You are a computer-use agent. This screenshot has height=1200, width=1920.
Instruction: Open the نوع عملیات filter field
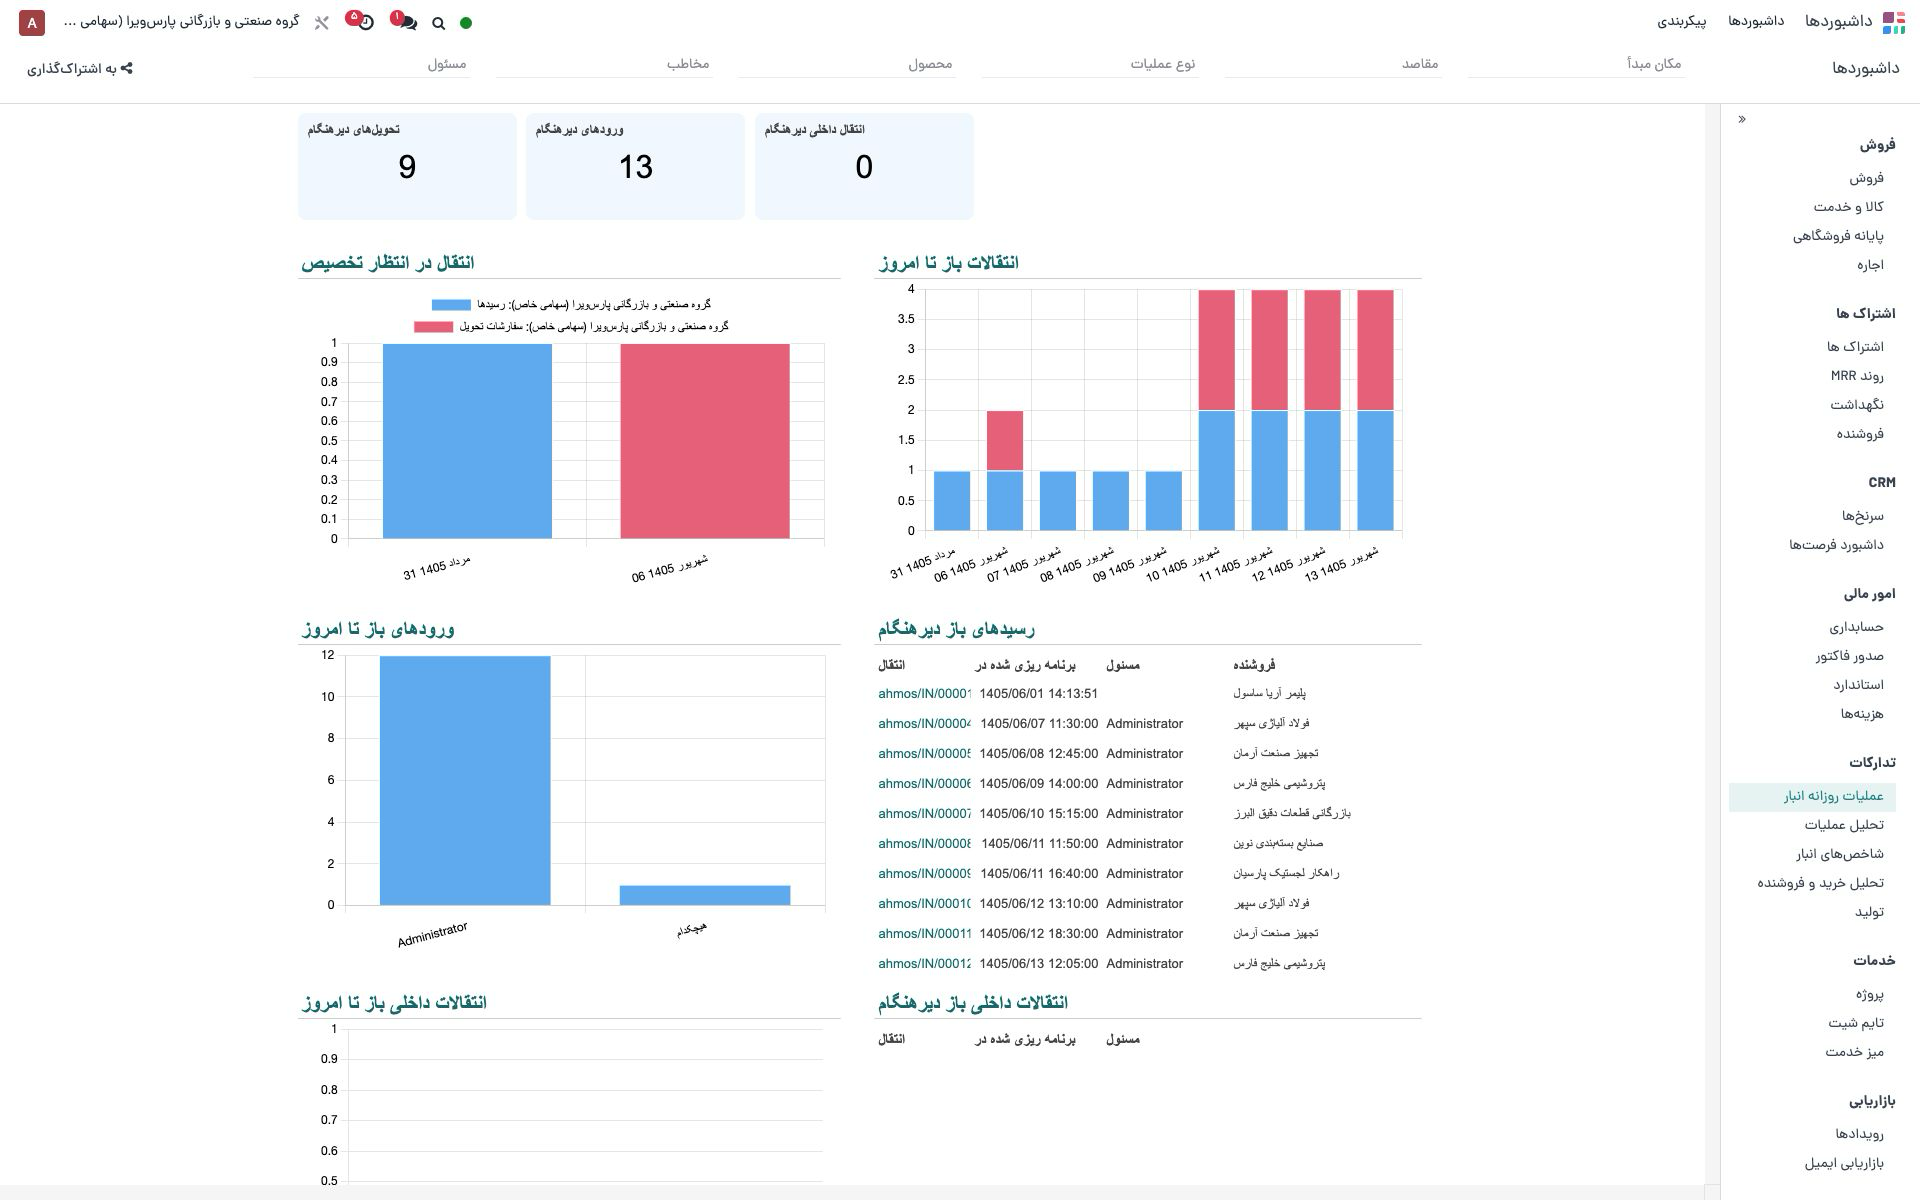coord(1090,64)
